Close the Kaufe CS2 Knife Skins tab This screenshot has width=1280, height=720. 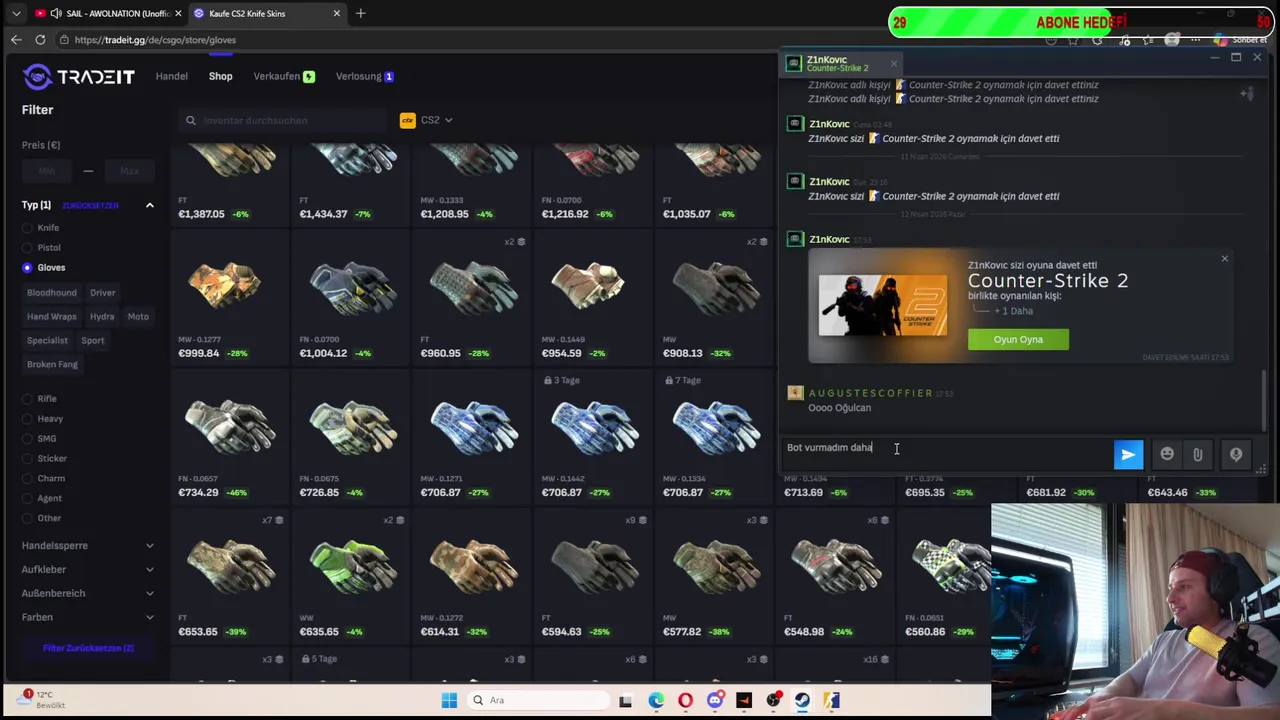coord(337,13)
